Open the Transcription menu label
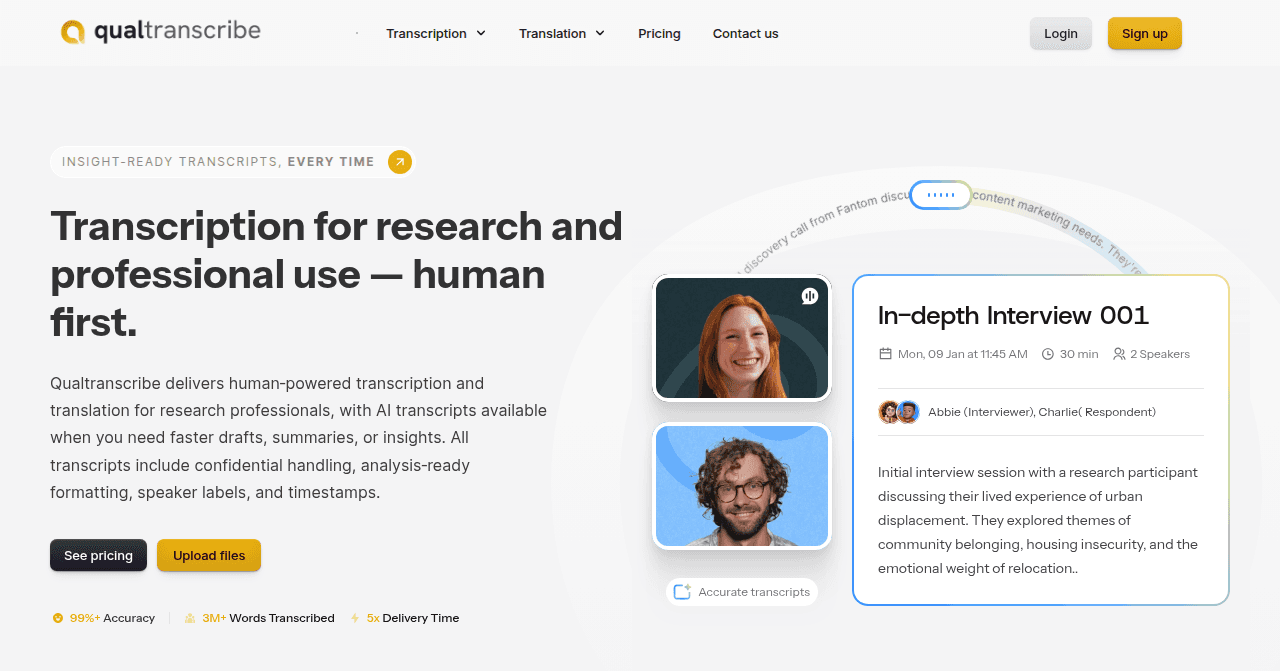This screenshot has height=671, width=1280. [x=426, y=33]
